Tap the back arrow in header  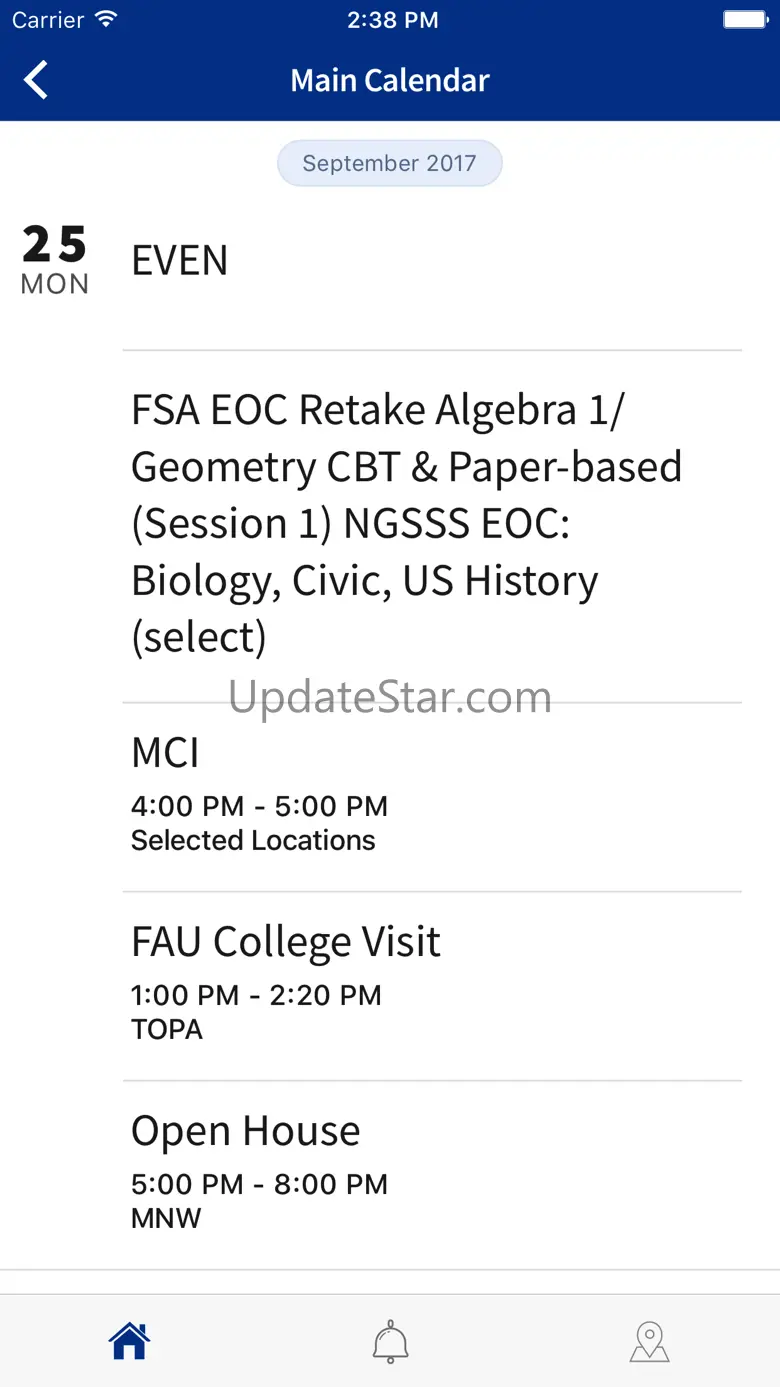point(36,80)
